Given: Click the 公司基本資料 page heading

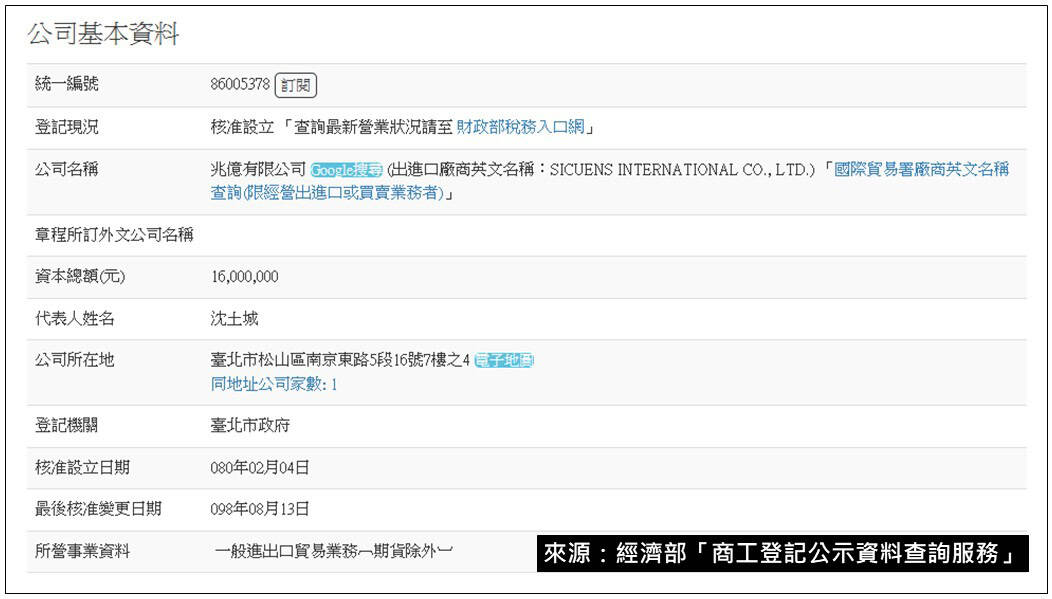Looking at the screenshot, I should point(103,35).
